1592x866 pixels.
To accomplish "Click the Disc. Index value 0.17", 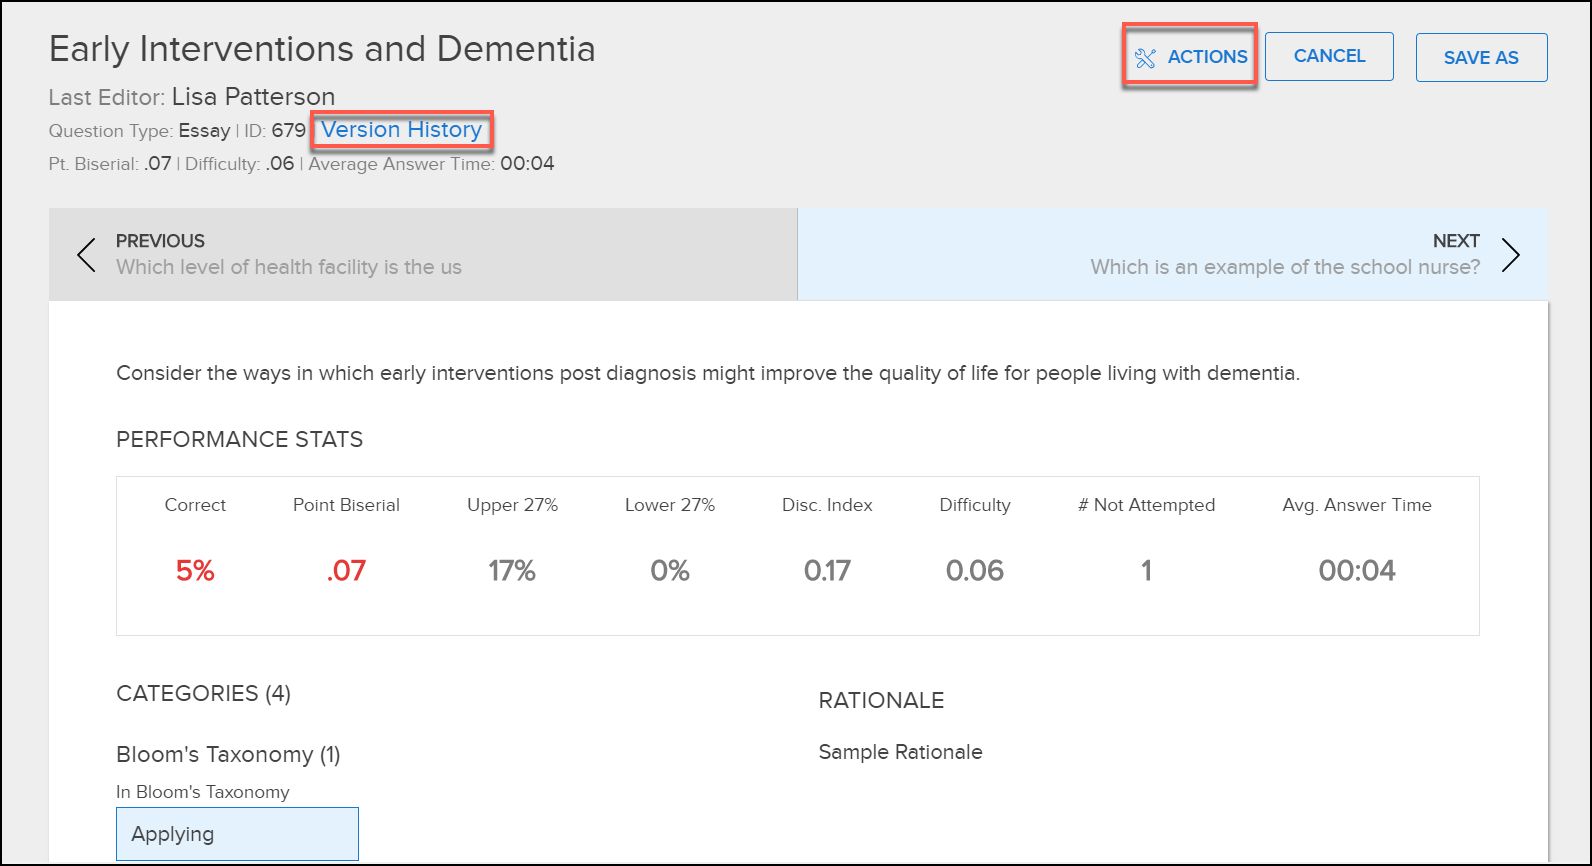I will click(827, 571).
